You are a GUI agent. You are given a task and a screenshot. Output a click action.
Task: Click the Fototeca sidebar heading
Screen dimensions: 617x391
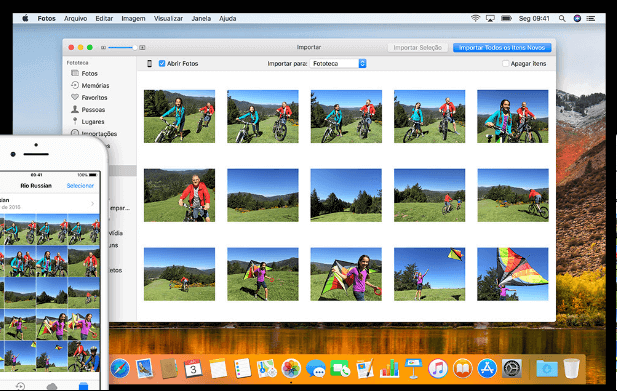(78, 63)
